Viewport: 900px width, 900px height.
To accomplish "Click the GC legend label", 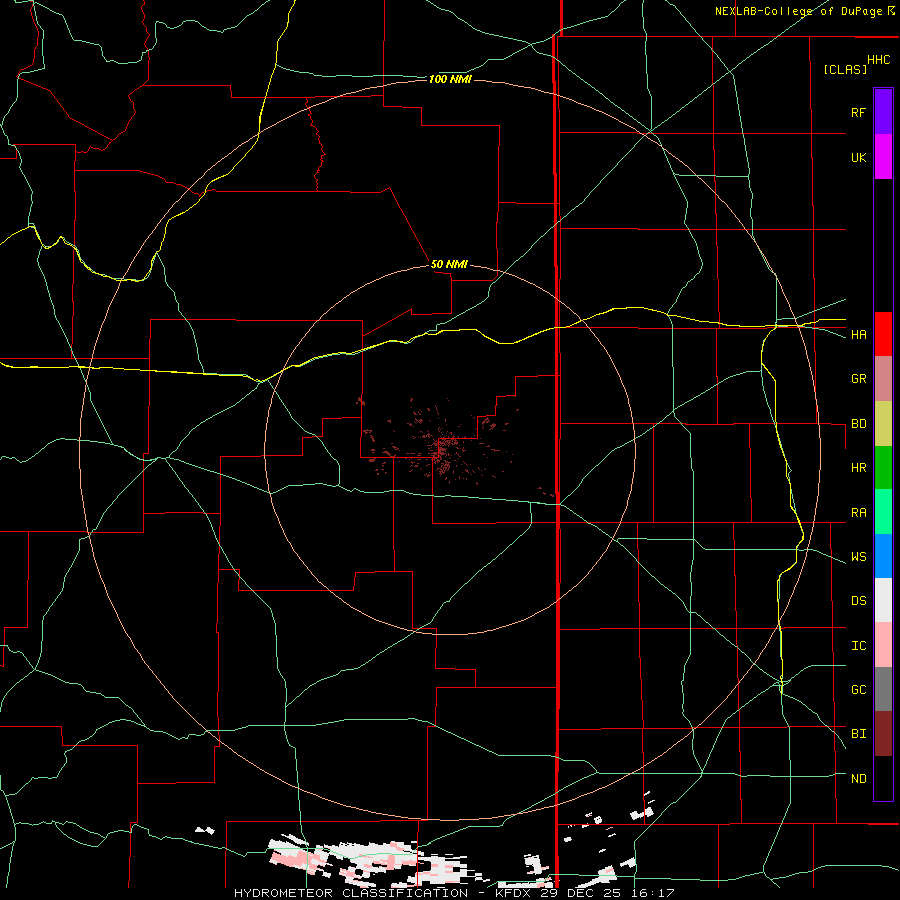I will click(x=858, y=689).
